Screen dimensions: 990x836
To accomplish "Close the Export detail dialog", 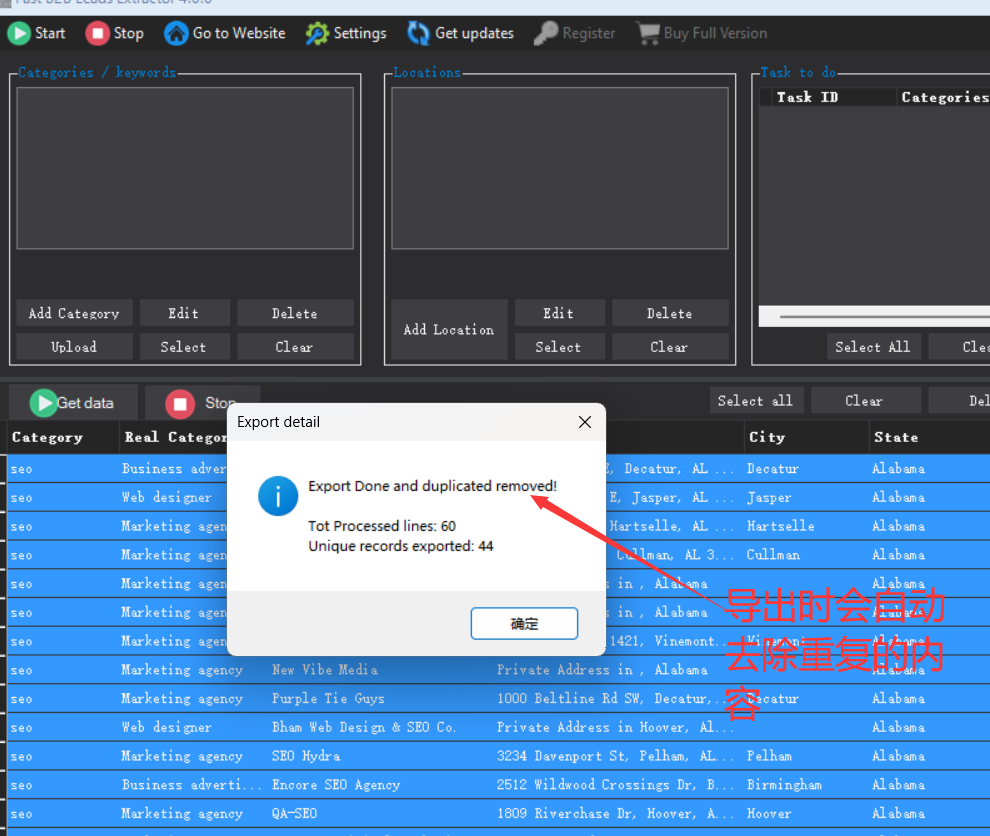I will coord(585,422).
